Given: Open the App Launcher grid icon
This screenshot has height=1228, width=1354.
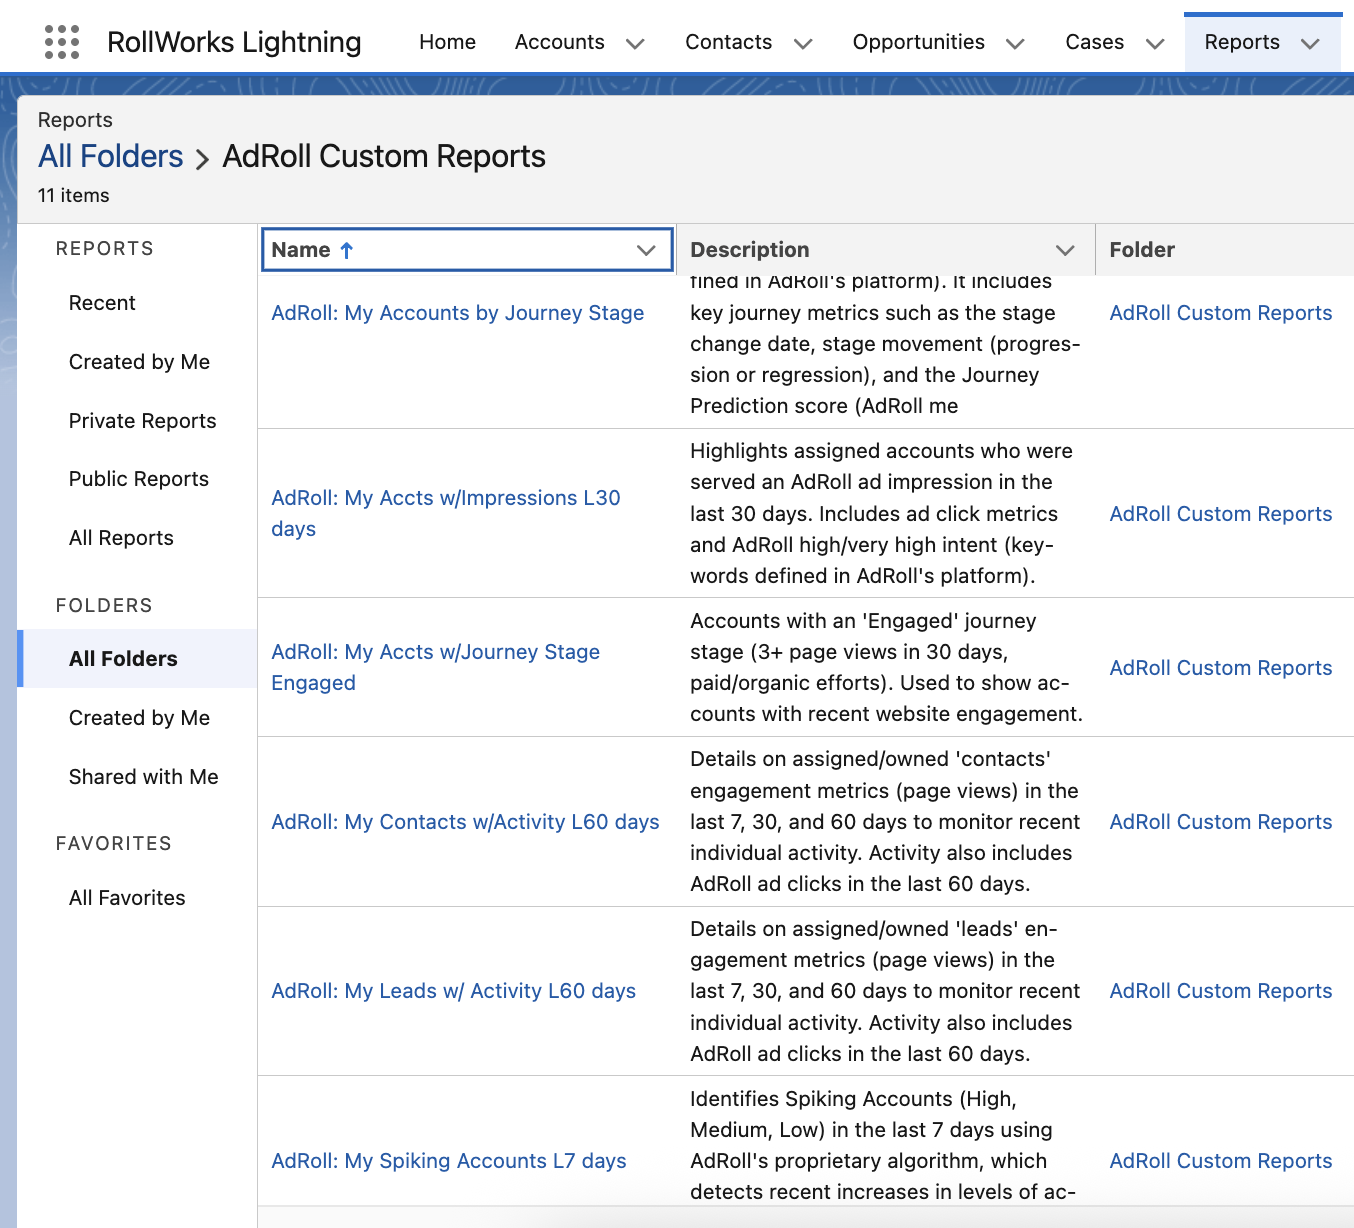Looking at the screenshot, I should 62,42.
